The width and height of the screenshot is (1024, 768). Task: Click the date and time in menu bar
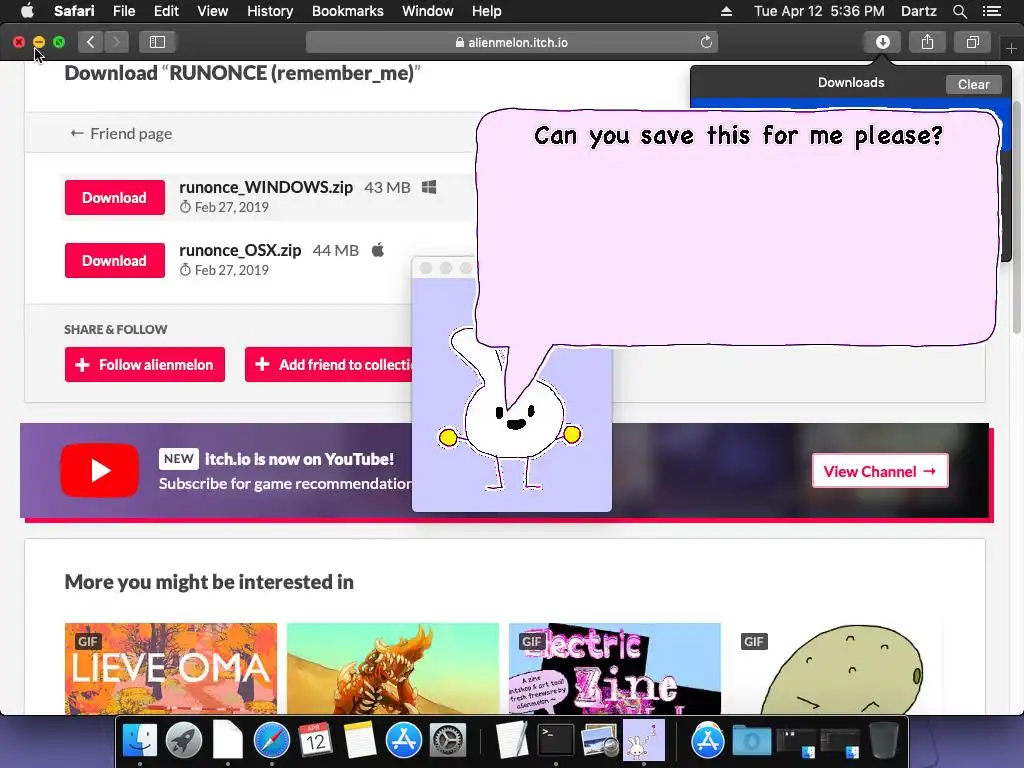point(819,11)
